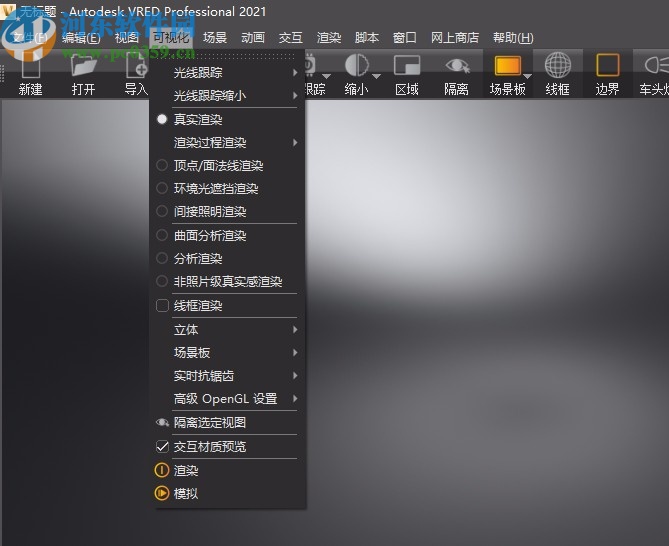The width and height of the screenshot is (669, 546).
Task: Open the 编辑(E) menu
Action: (81, 38)
